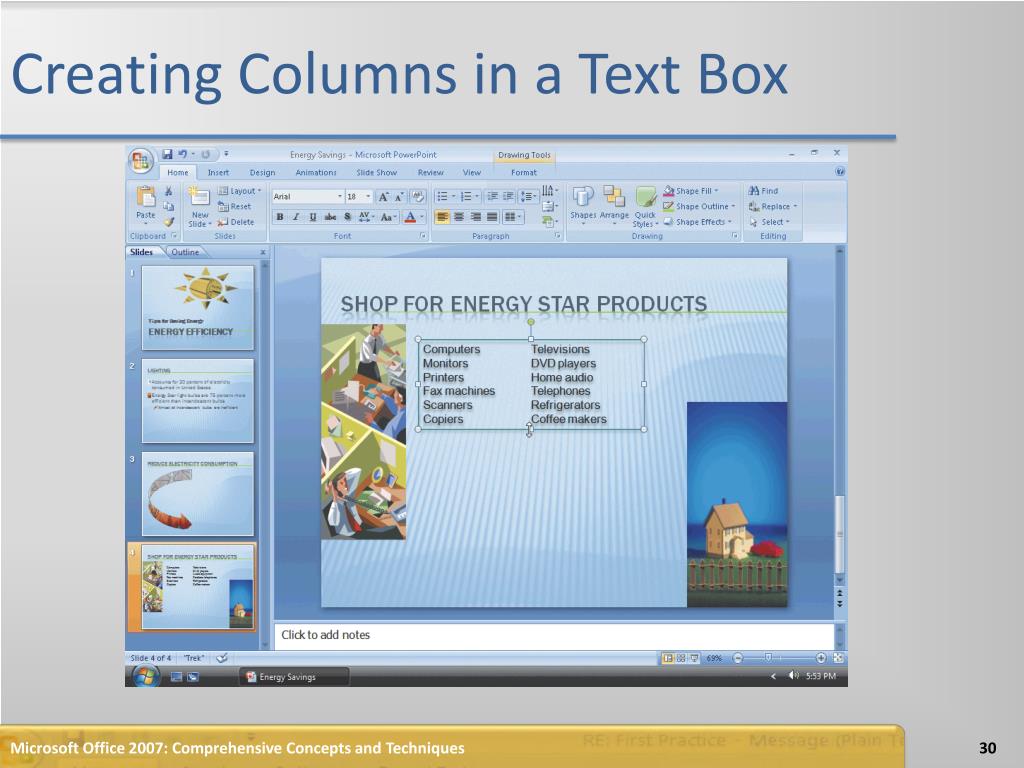1024x768 pixels.
Task: Expand the Shape Effects dropdown
Action: (697, 222)
